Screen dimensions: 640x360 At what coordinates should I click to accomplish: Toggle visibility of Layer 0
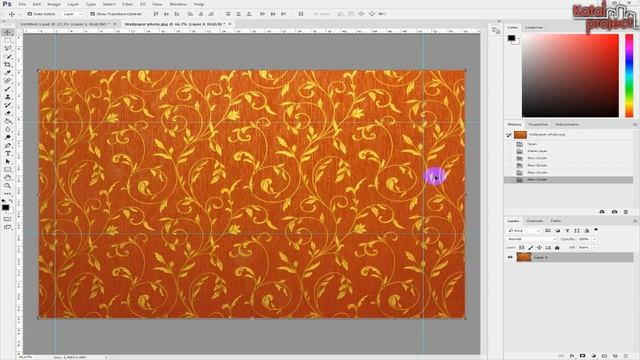[510, 258]
